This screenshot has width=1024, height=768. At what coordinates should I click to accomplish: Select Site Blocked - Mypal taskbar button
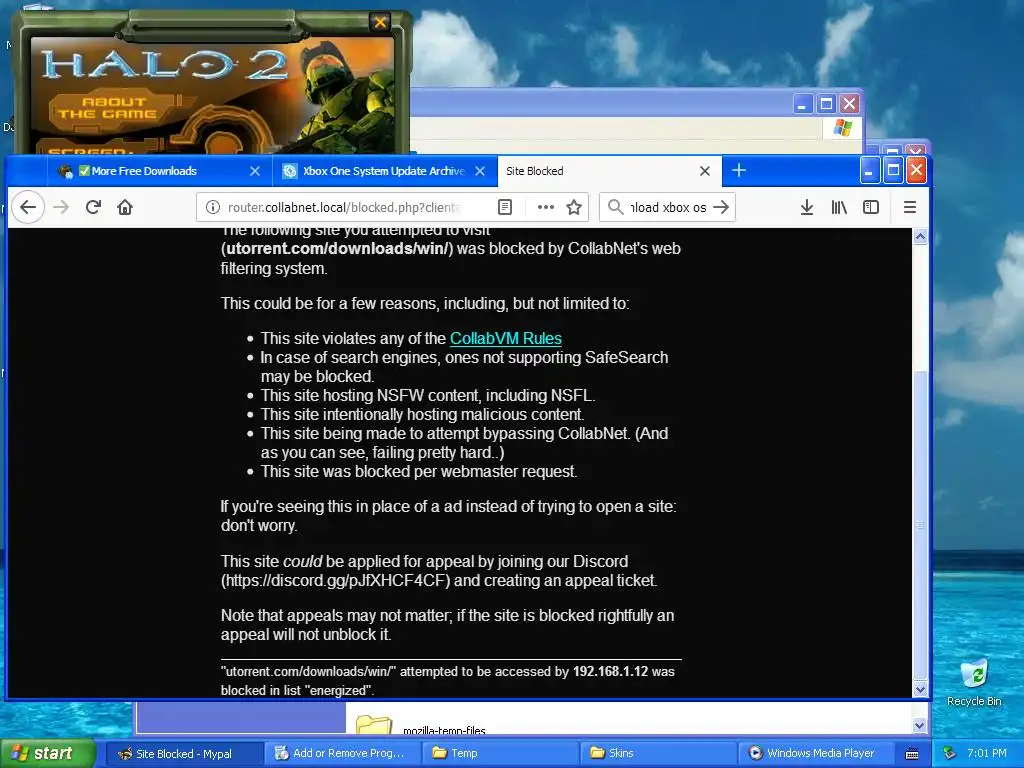click(x=184, y=754)
